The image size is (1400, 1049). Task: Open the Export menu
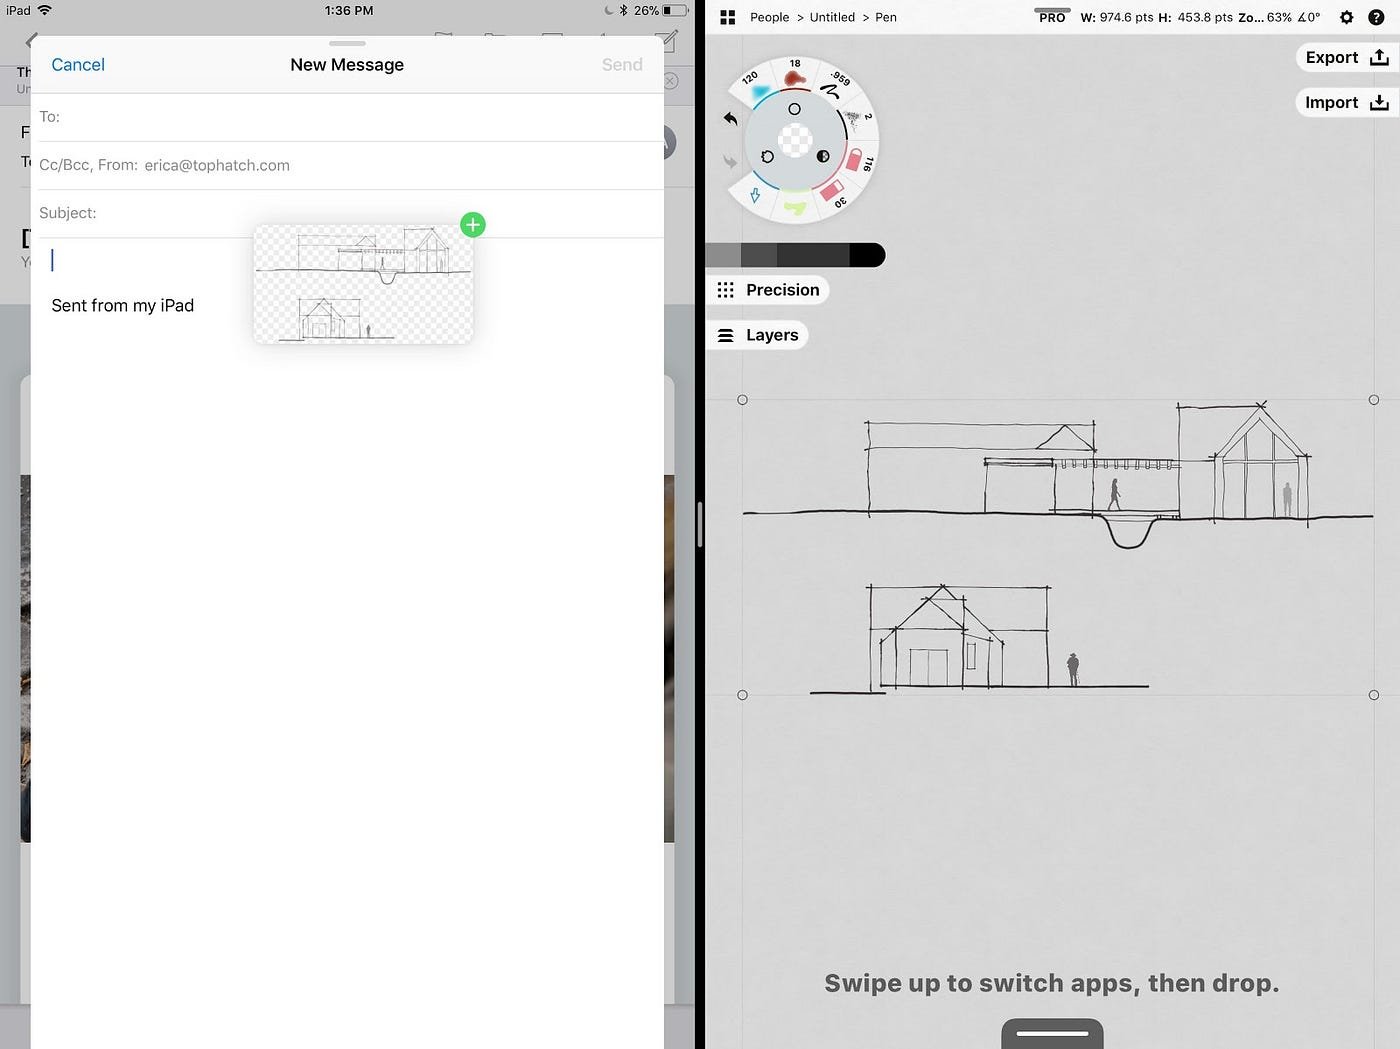pyautogui.click(x=1346, y=57)
